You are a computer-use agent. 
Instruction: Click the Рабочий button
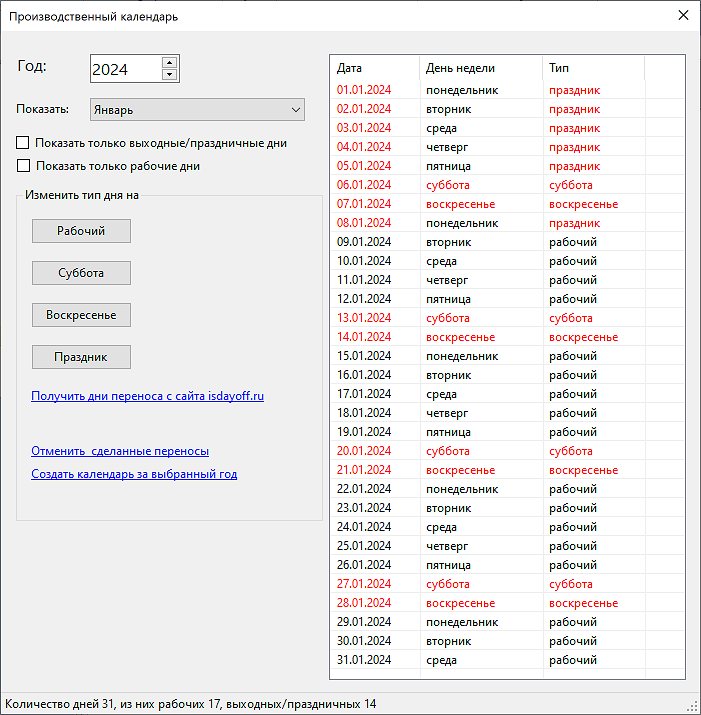click(81, 231)
